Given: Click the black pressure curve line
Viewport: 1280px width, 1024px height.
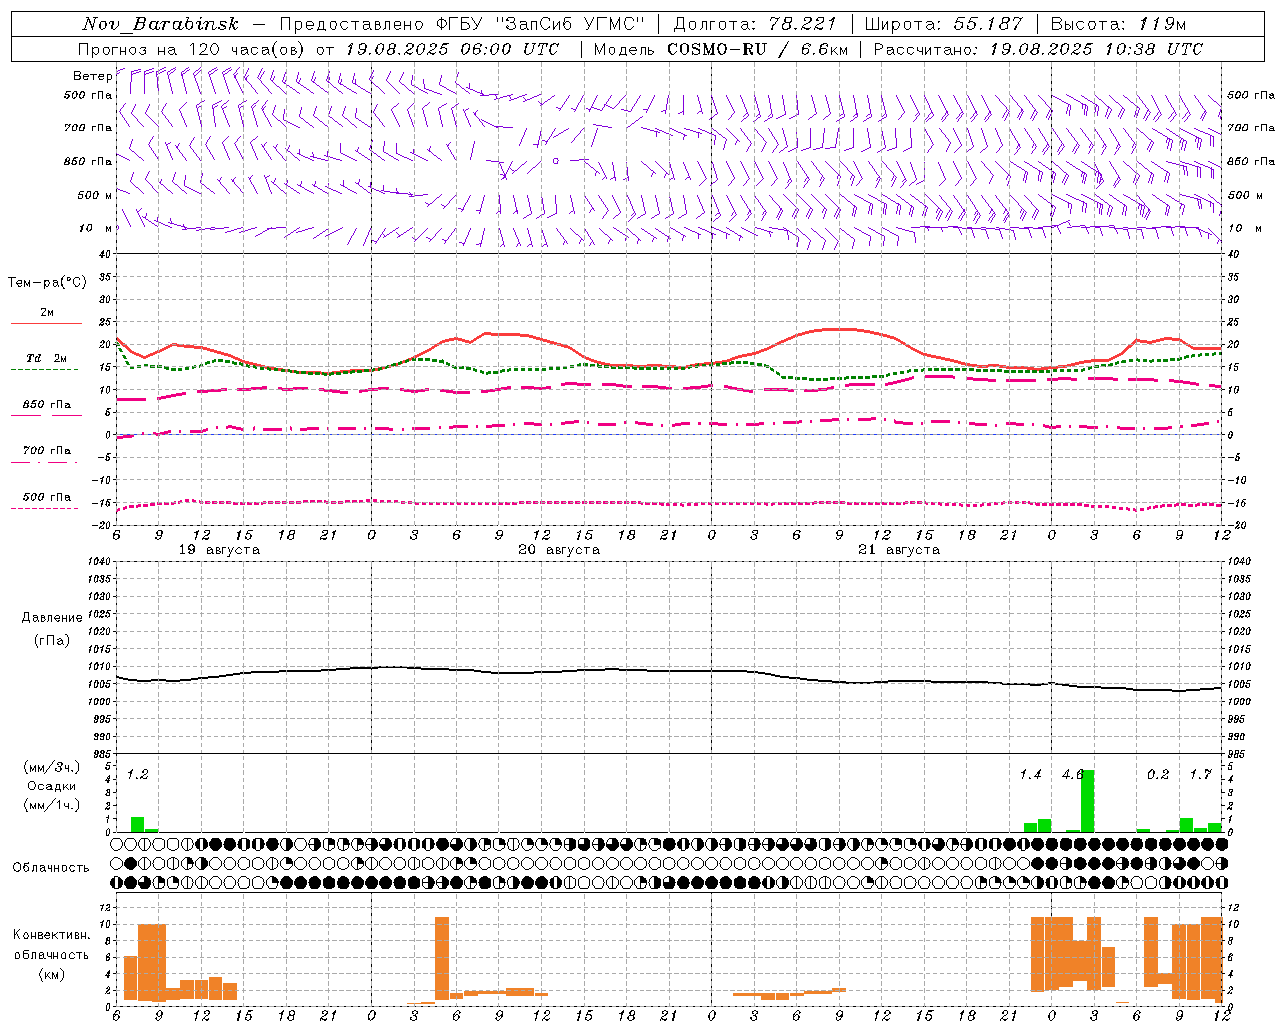Looking at the screenshot, I should pyautogui.click(x=670, y=671).
